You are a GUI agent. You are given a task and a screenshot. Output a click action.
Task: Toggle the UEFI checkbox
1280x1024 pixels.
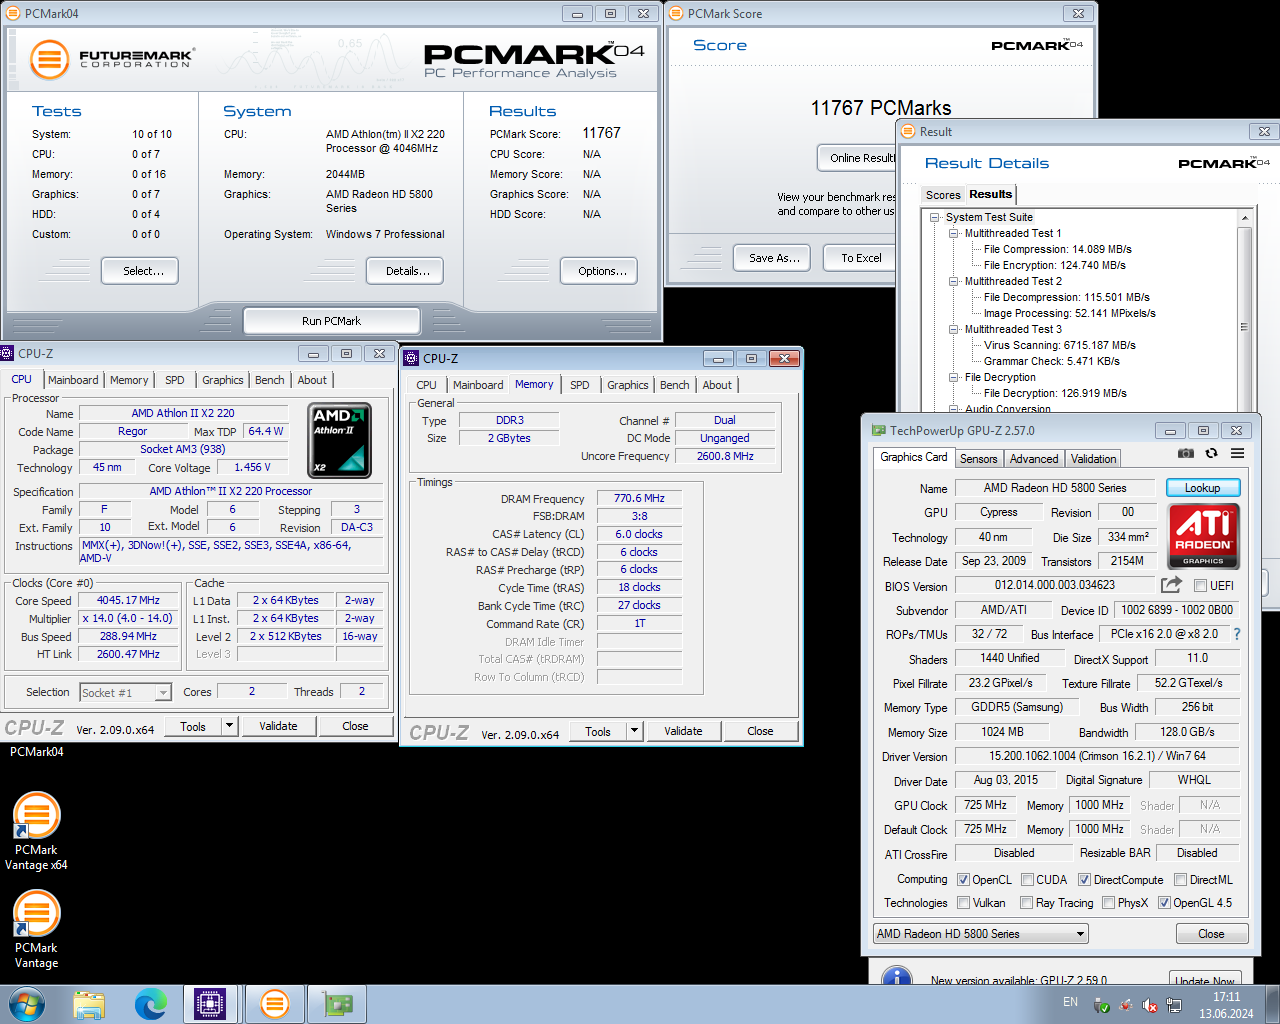(x=1200, y=586)
